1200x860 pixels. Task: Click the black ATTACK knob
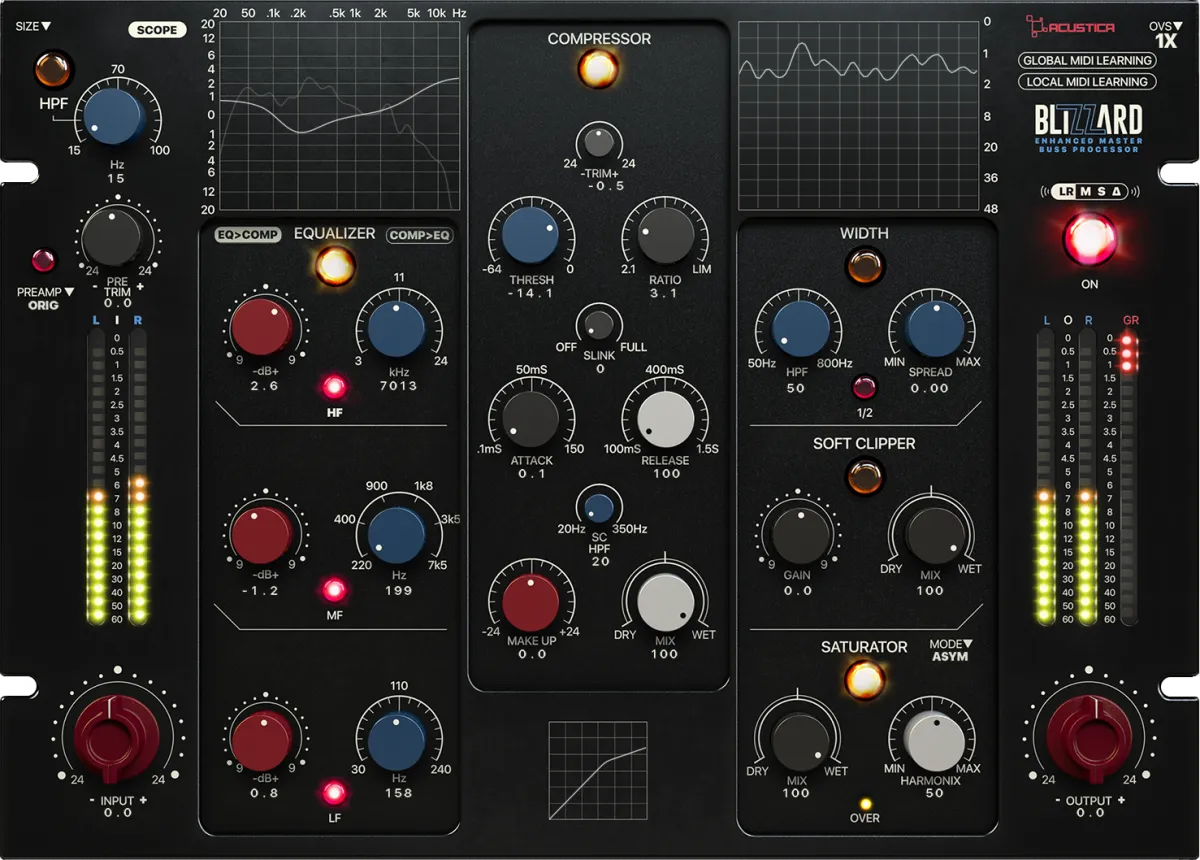532,418
